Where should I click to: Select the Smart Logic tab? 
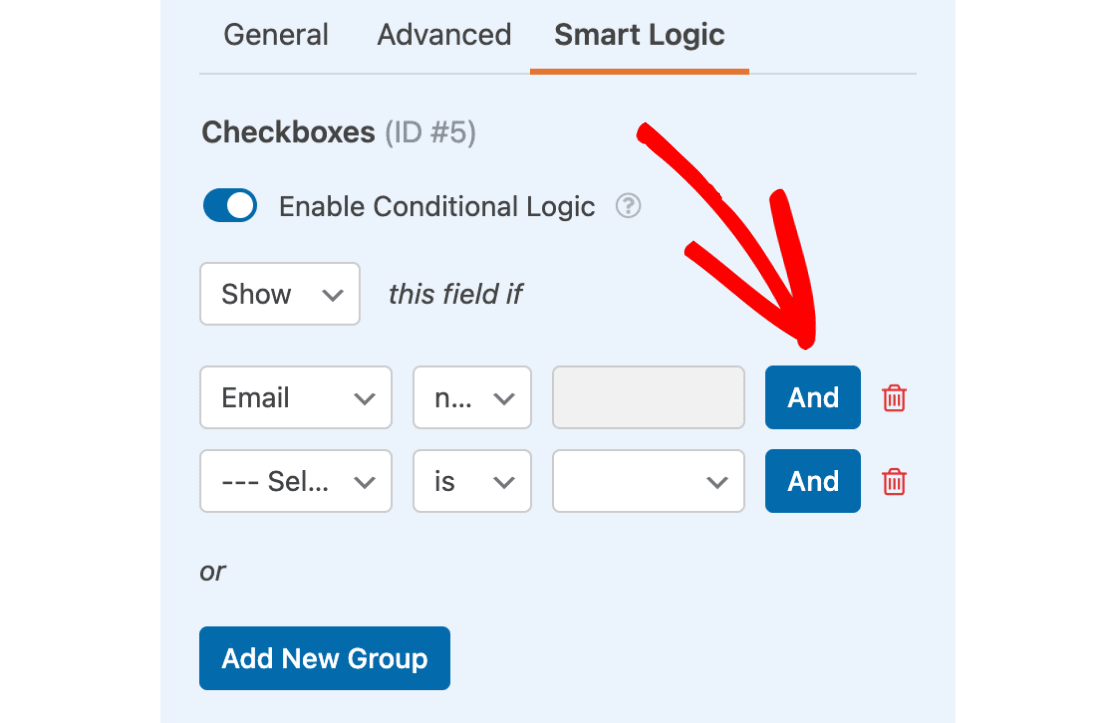click(x=639, y=35)
